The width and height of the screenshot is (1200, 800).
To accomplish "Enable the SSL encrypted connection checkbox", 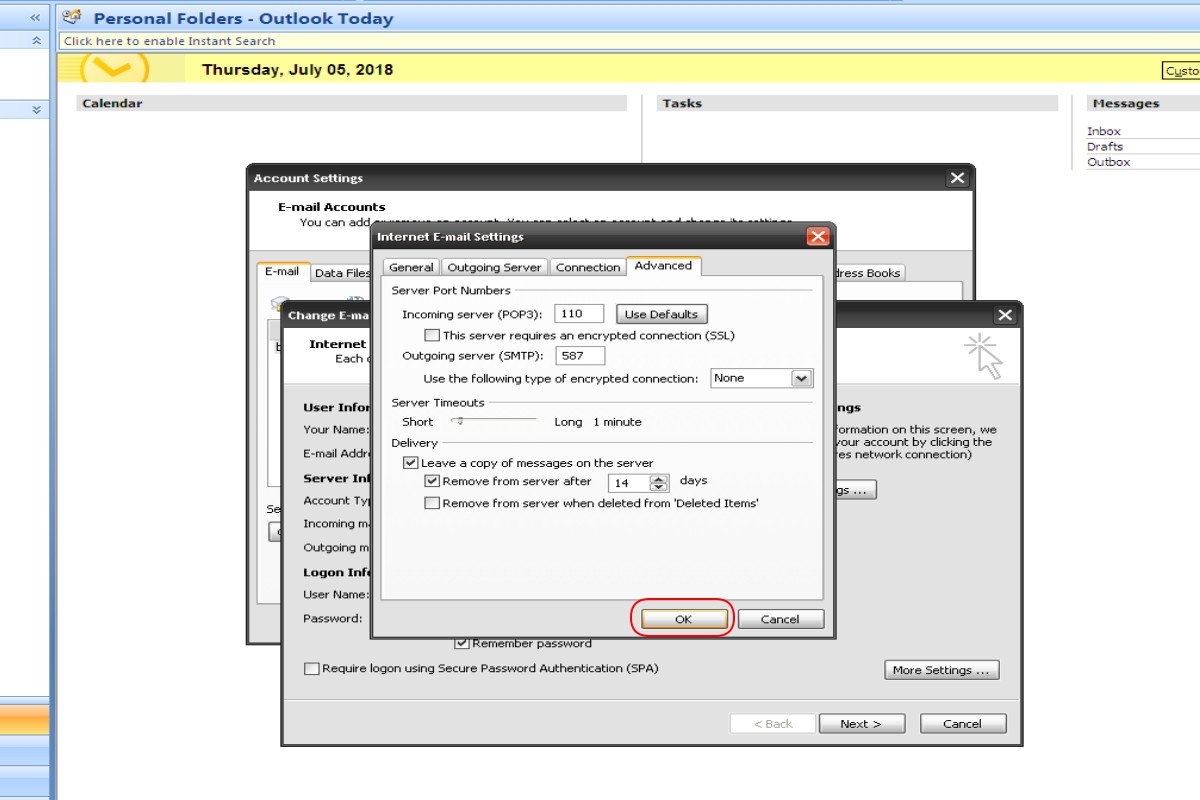I will click(432, 335).
